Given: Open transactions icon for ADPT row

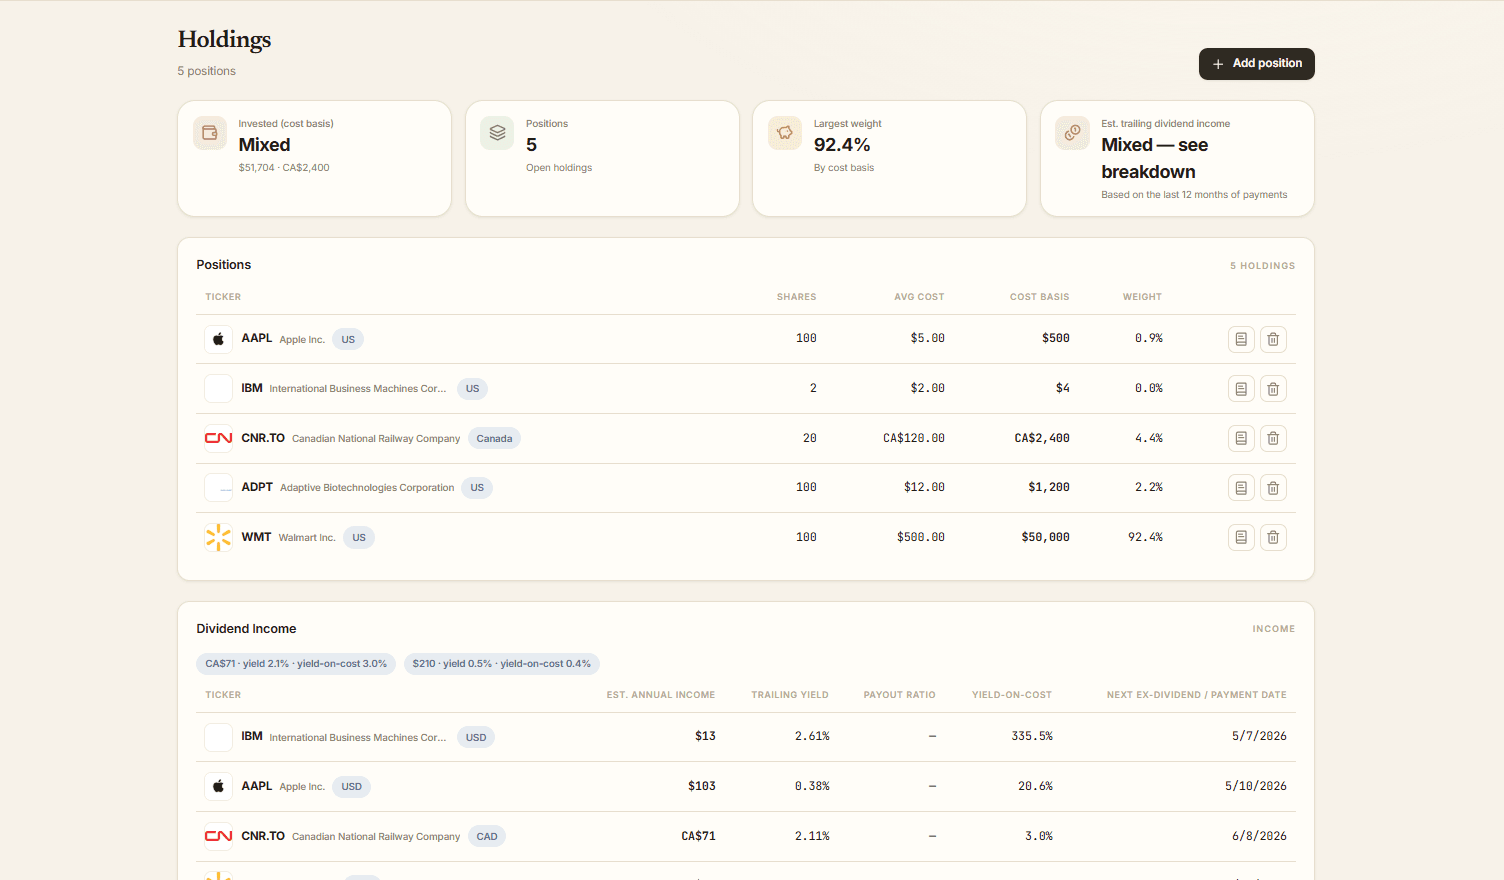Looking at the screenshot, I should pos(1241,488).
